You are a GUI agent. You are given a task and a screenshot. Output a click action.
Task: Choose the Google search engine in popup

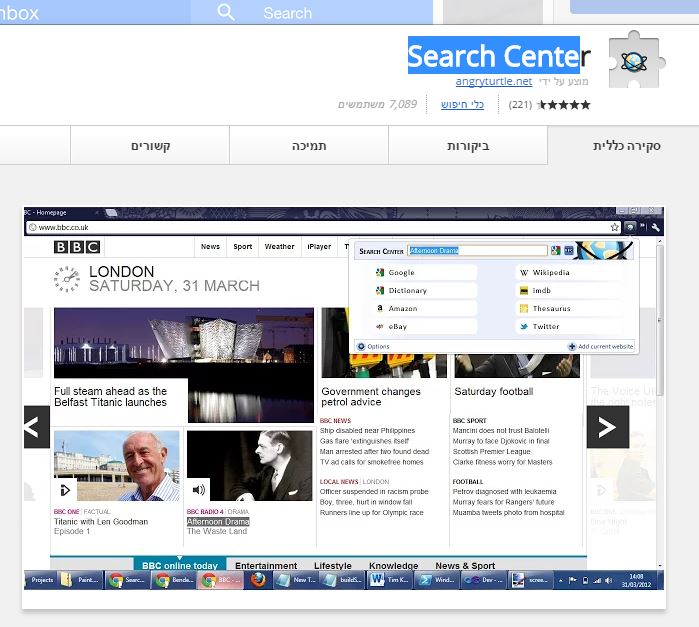coord(426,272)
